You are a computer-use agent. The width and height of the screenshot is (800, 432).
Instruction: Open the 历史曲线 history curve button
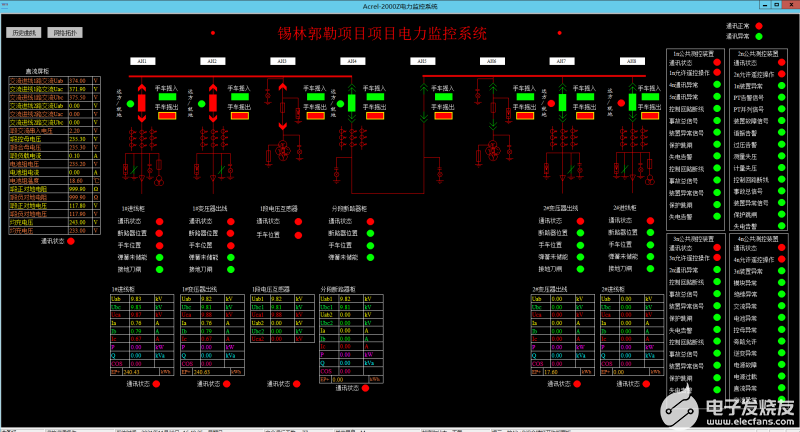[23, 33]
